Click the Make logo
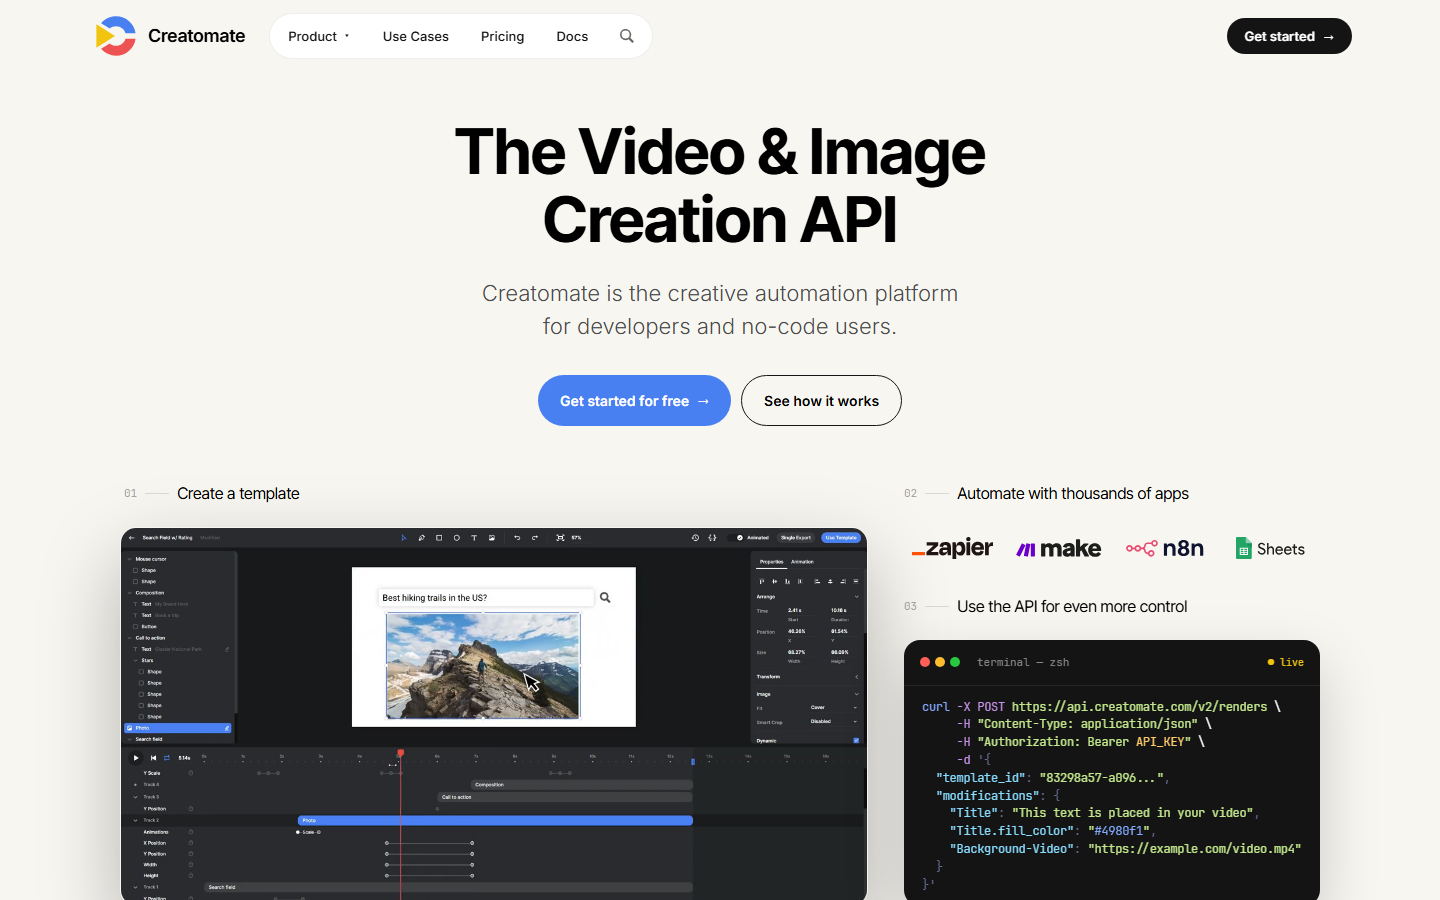Viewport: 1440px width, 900px height. point(1059,548)
